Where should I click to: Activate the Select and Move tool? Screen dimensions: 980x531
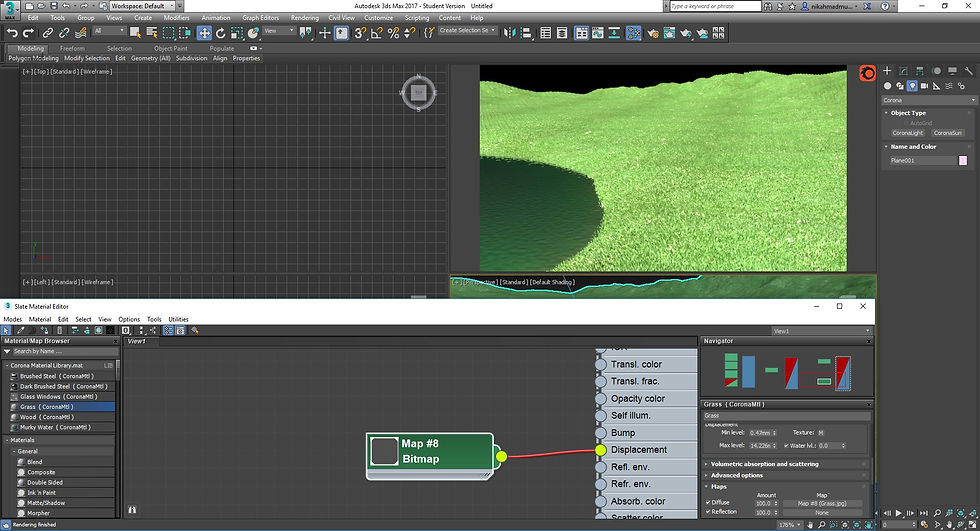tap(204, 33)
